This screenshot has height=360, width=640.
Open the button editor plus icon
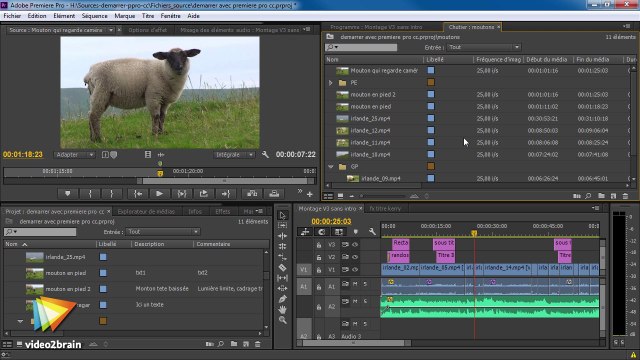(310, 195)
